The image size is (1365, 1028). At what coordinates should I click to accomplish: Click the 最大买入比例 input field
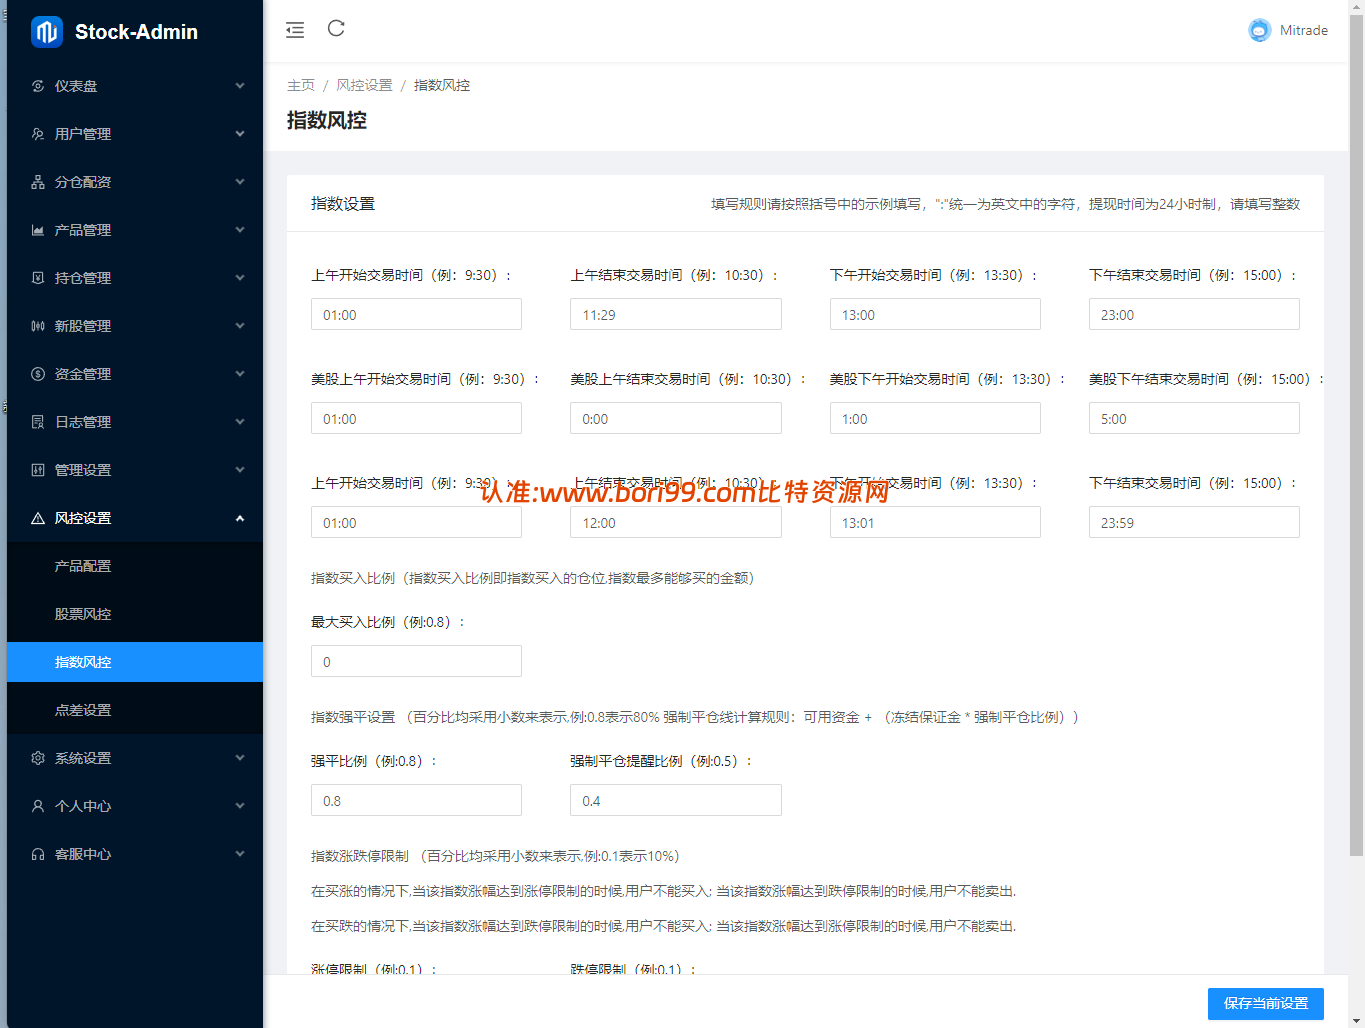(416, 661)
